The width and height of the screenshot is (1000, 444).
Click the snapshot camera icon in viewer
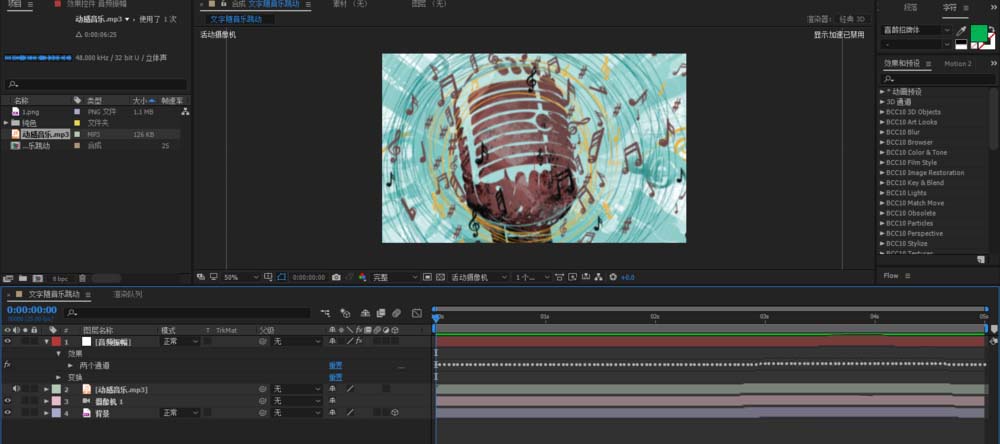pyautogui.click(x=336, y=277)
